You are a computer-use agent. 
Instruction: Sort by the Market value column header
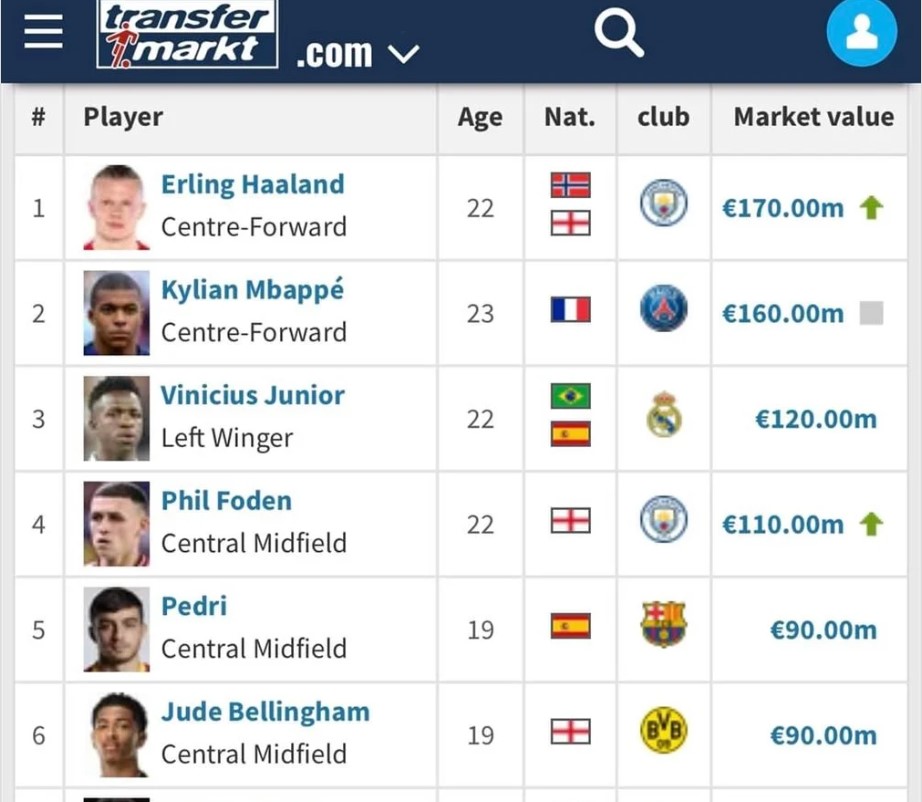814,117
